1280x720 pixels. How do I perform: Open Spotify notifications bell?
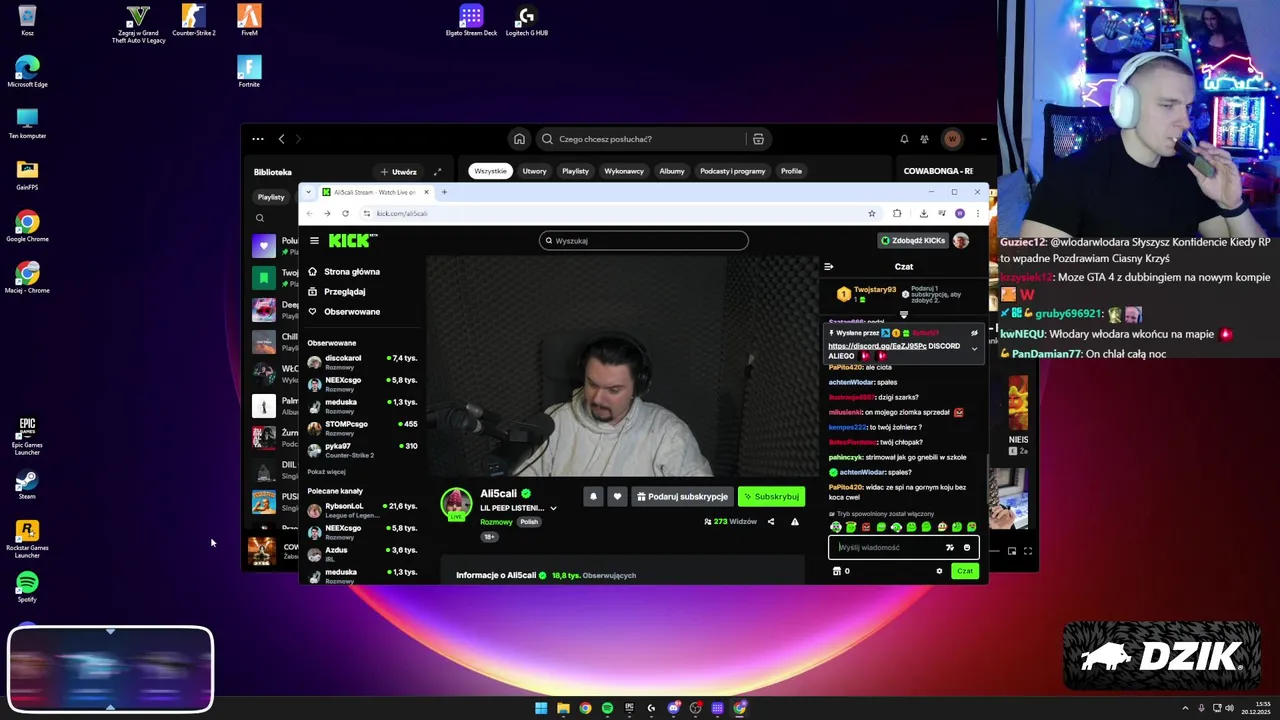[x=904, y=139]
